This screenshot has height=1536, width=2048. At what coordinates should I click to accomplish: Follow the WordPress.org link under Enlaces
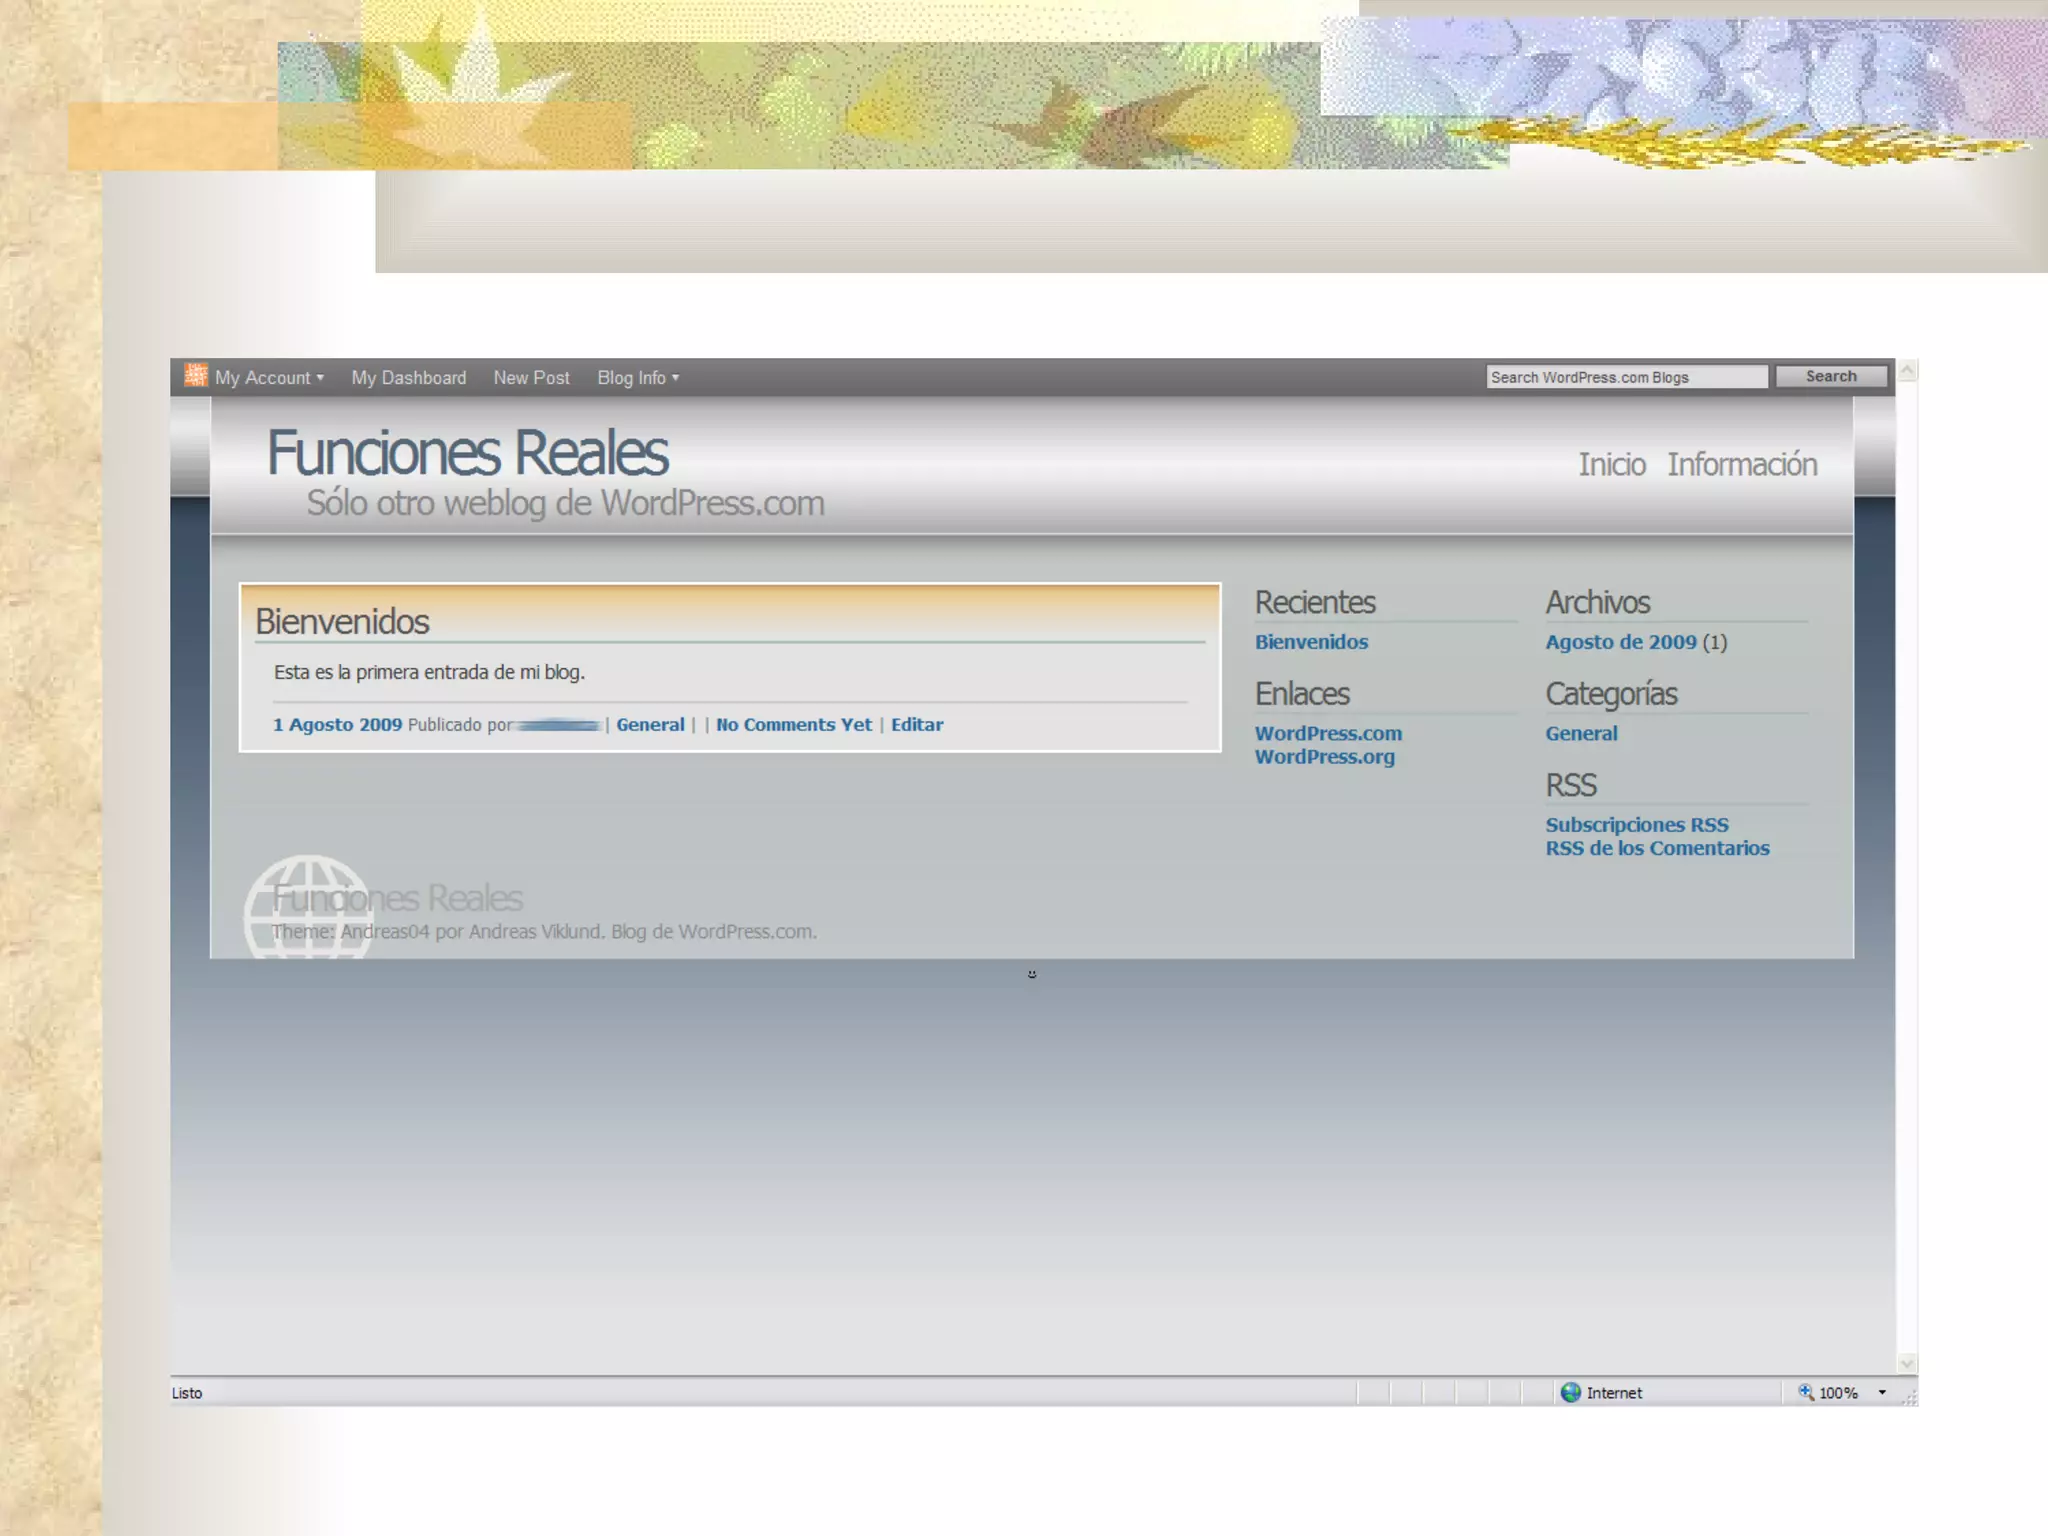point(1325,757)
